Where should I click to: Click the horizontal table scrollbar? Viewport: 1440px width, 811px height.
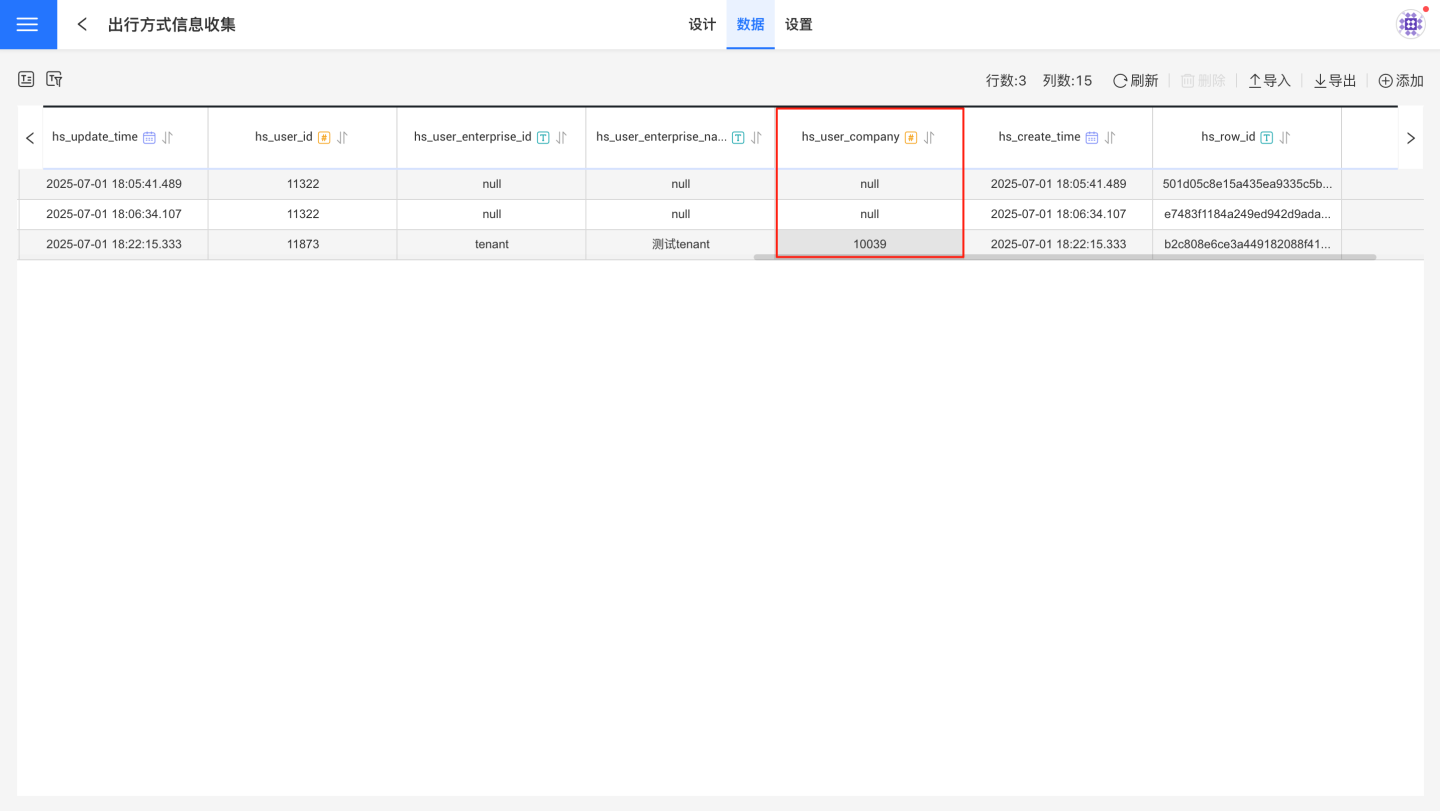click(x=1064, y=257)
